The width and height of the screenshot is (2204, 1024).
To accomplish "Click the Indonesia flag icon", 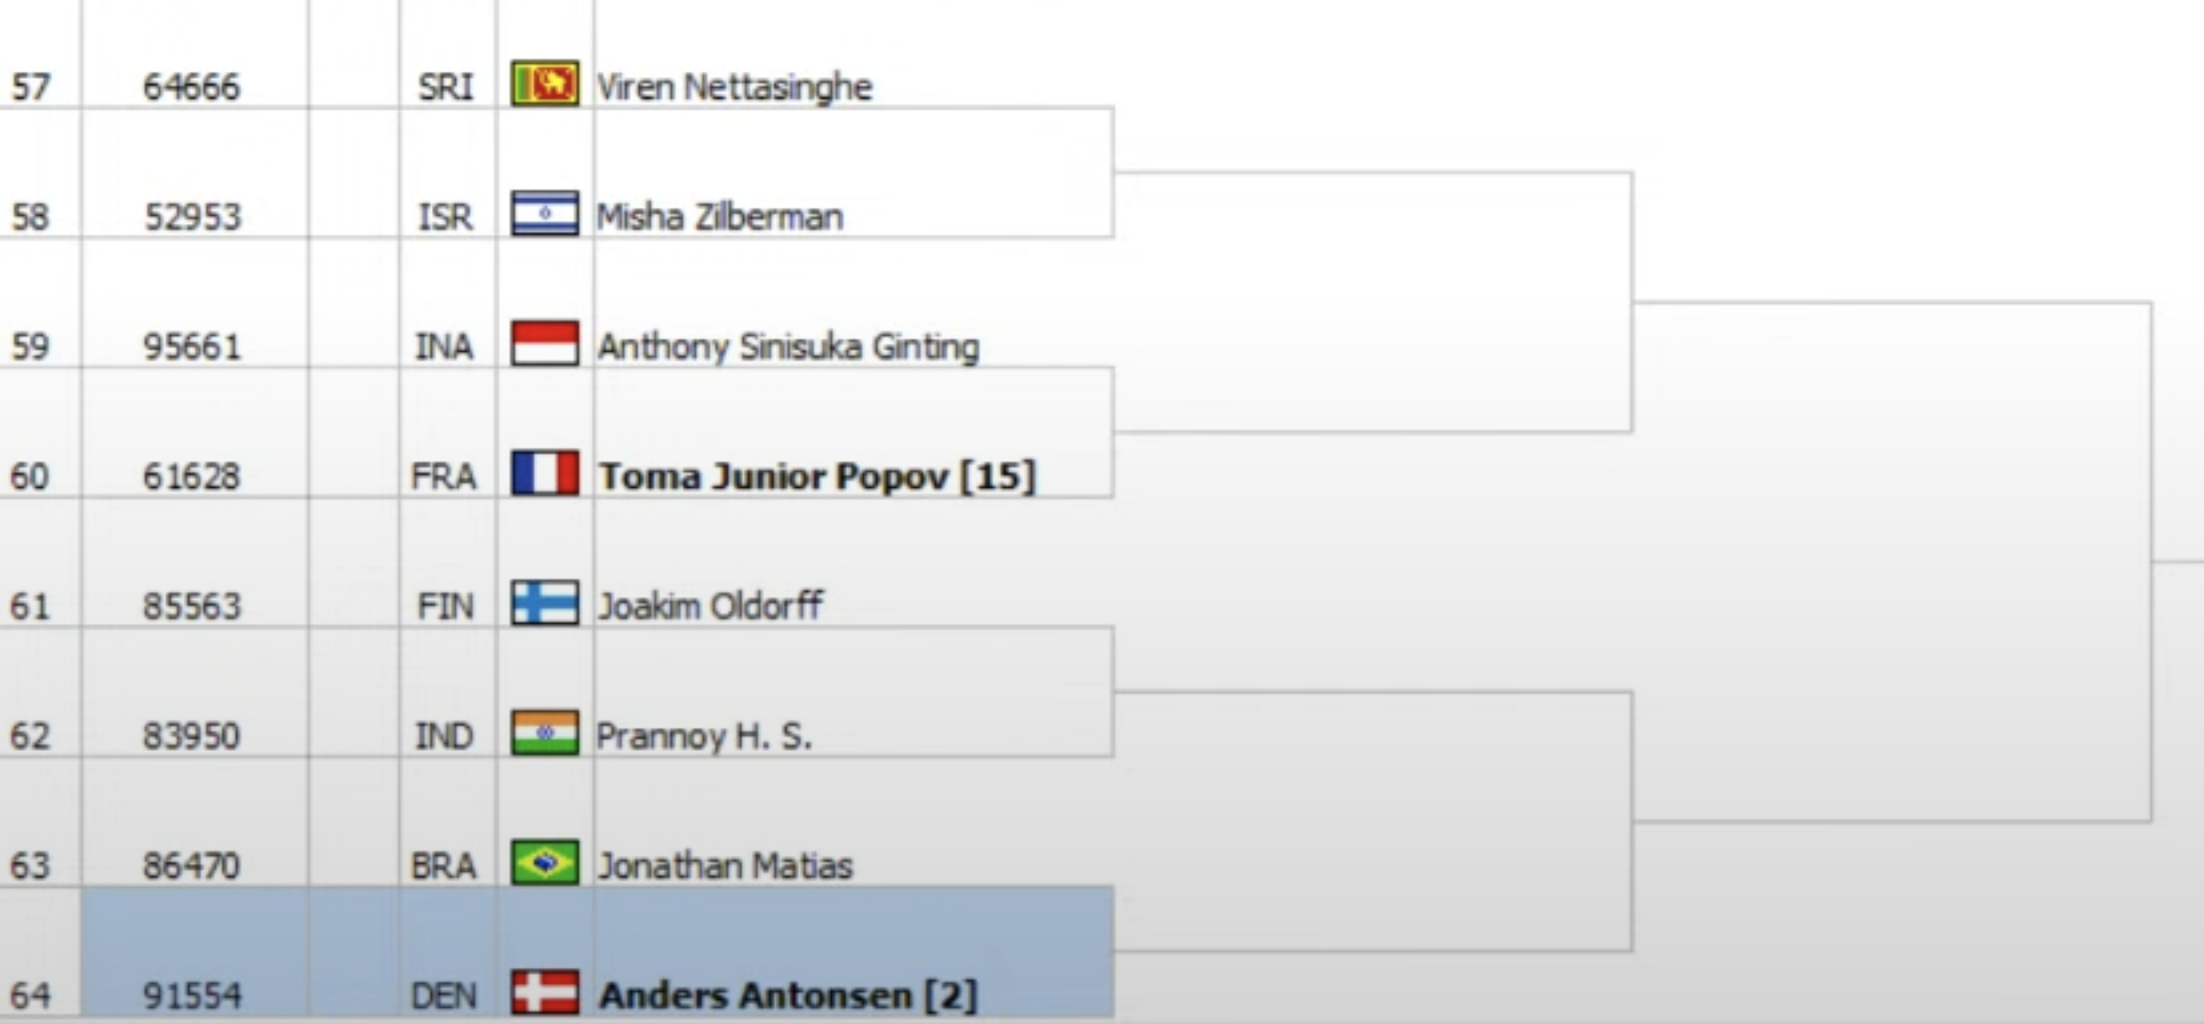I will (545, 343).
